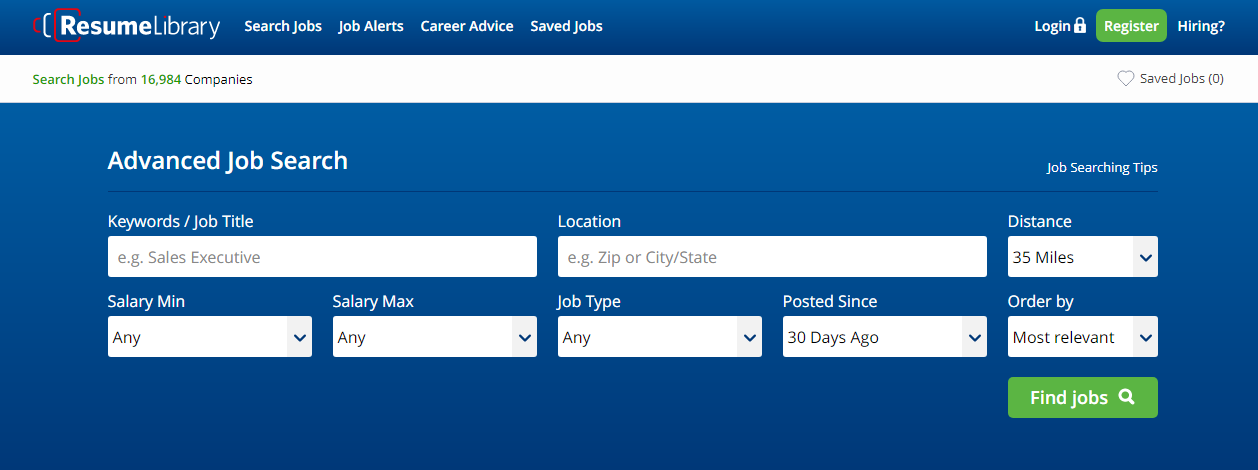Expand the Salary Min dropdown
1258x470 pixels.
(209, 337)
